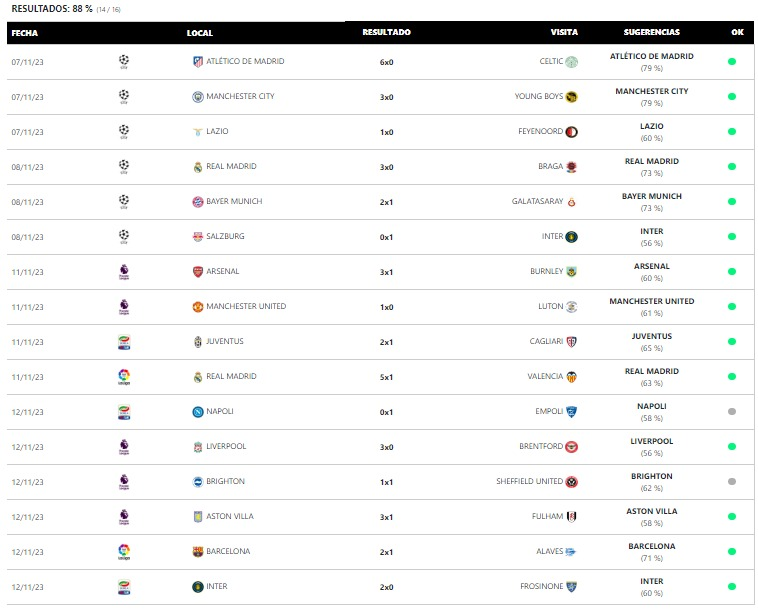Sort by the SUGERENCIAS column header
The height and width of the screenshot is (611, 758).
click(x=651, y=32)
